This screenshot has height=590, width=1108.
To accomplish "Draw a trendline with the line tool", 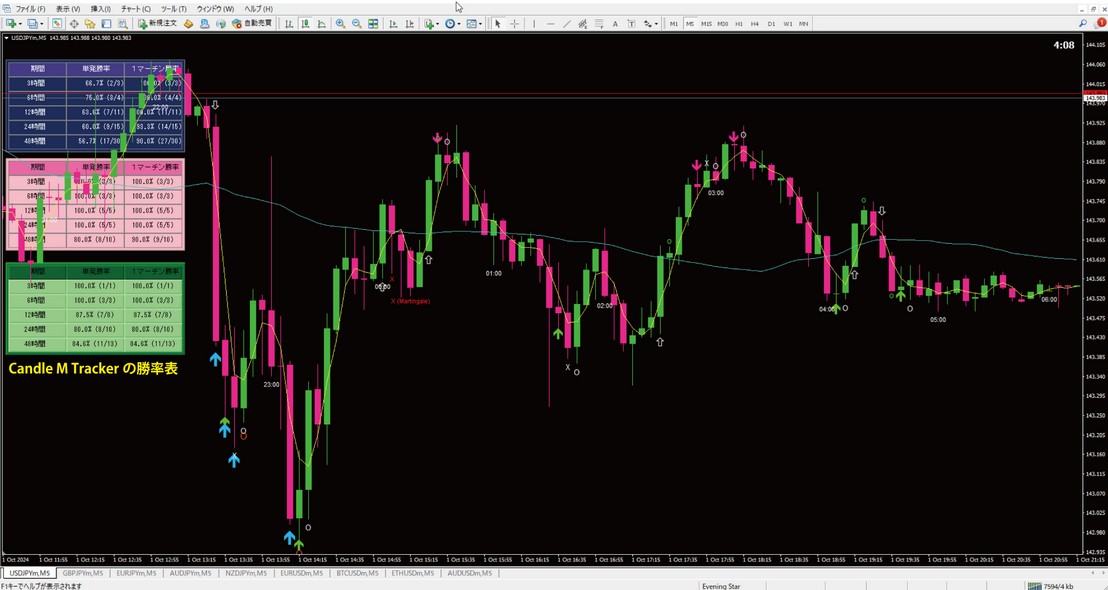I will click(566, 23).
